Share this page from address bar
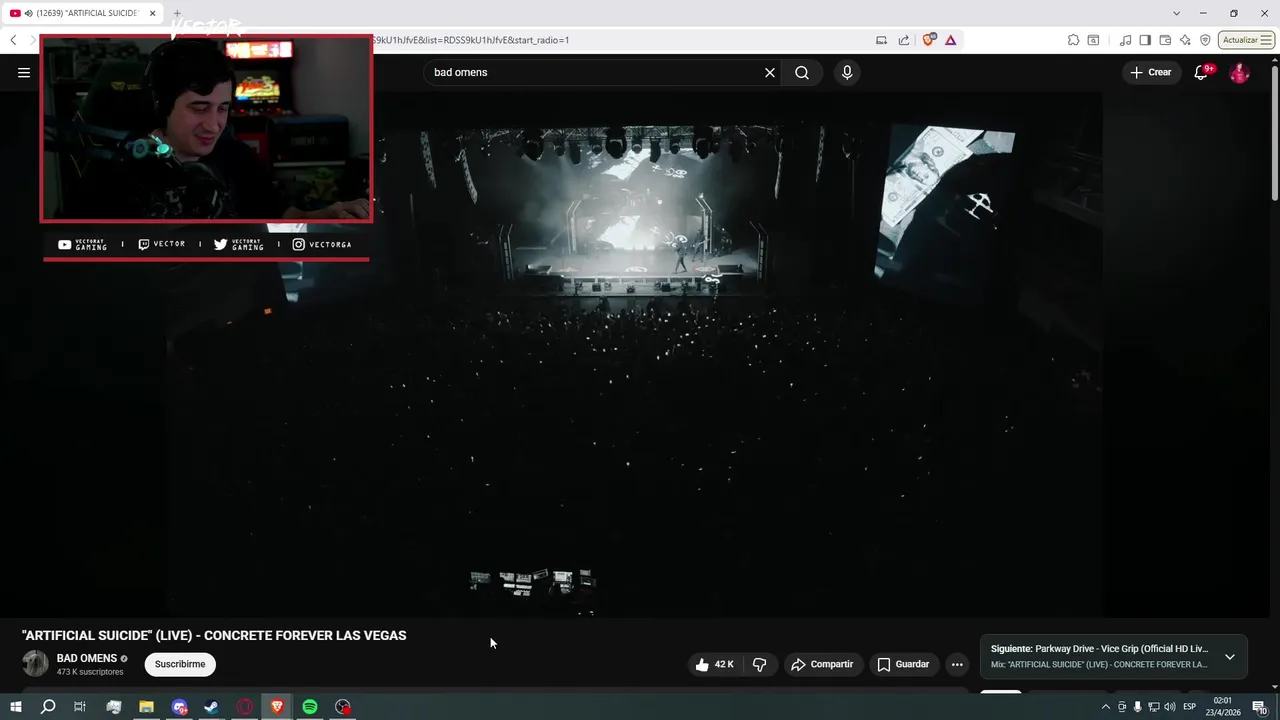The width and height of the screenshot is (1280, 720). pos(904,40)
